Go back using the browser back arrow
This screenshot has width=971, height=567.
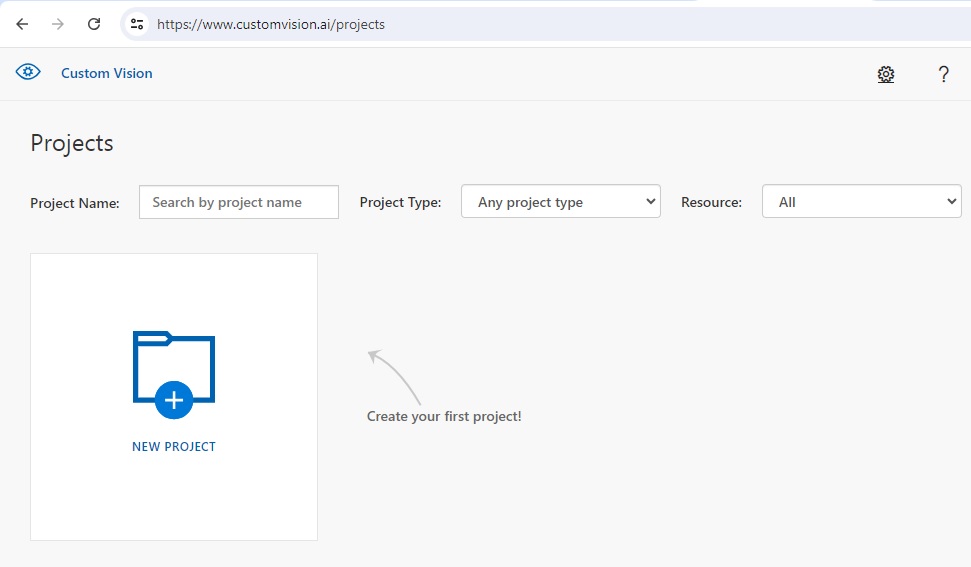pyautogui.click(x=22, y=24)
